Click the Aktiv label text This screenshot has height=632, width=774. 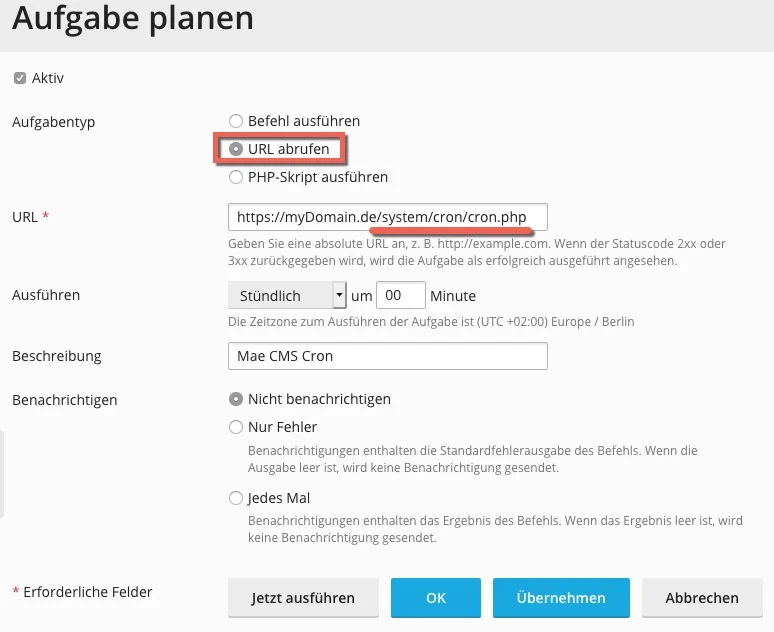[48, 78]
